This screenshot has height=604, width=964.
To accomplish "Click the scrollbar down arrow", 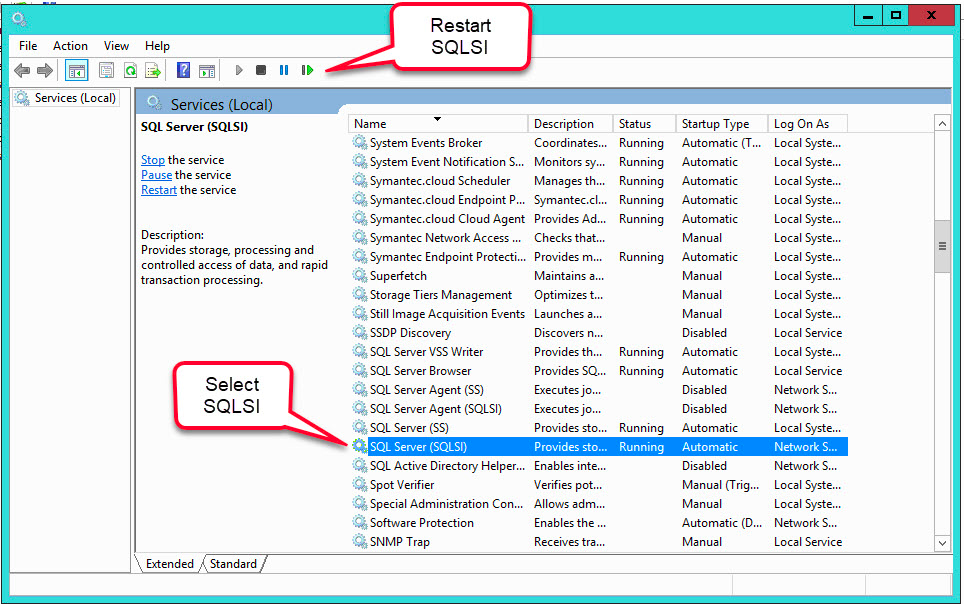I will (942, 542).
